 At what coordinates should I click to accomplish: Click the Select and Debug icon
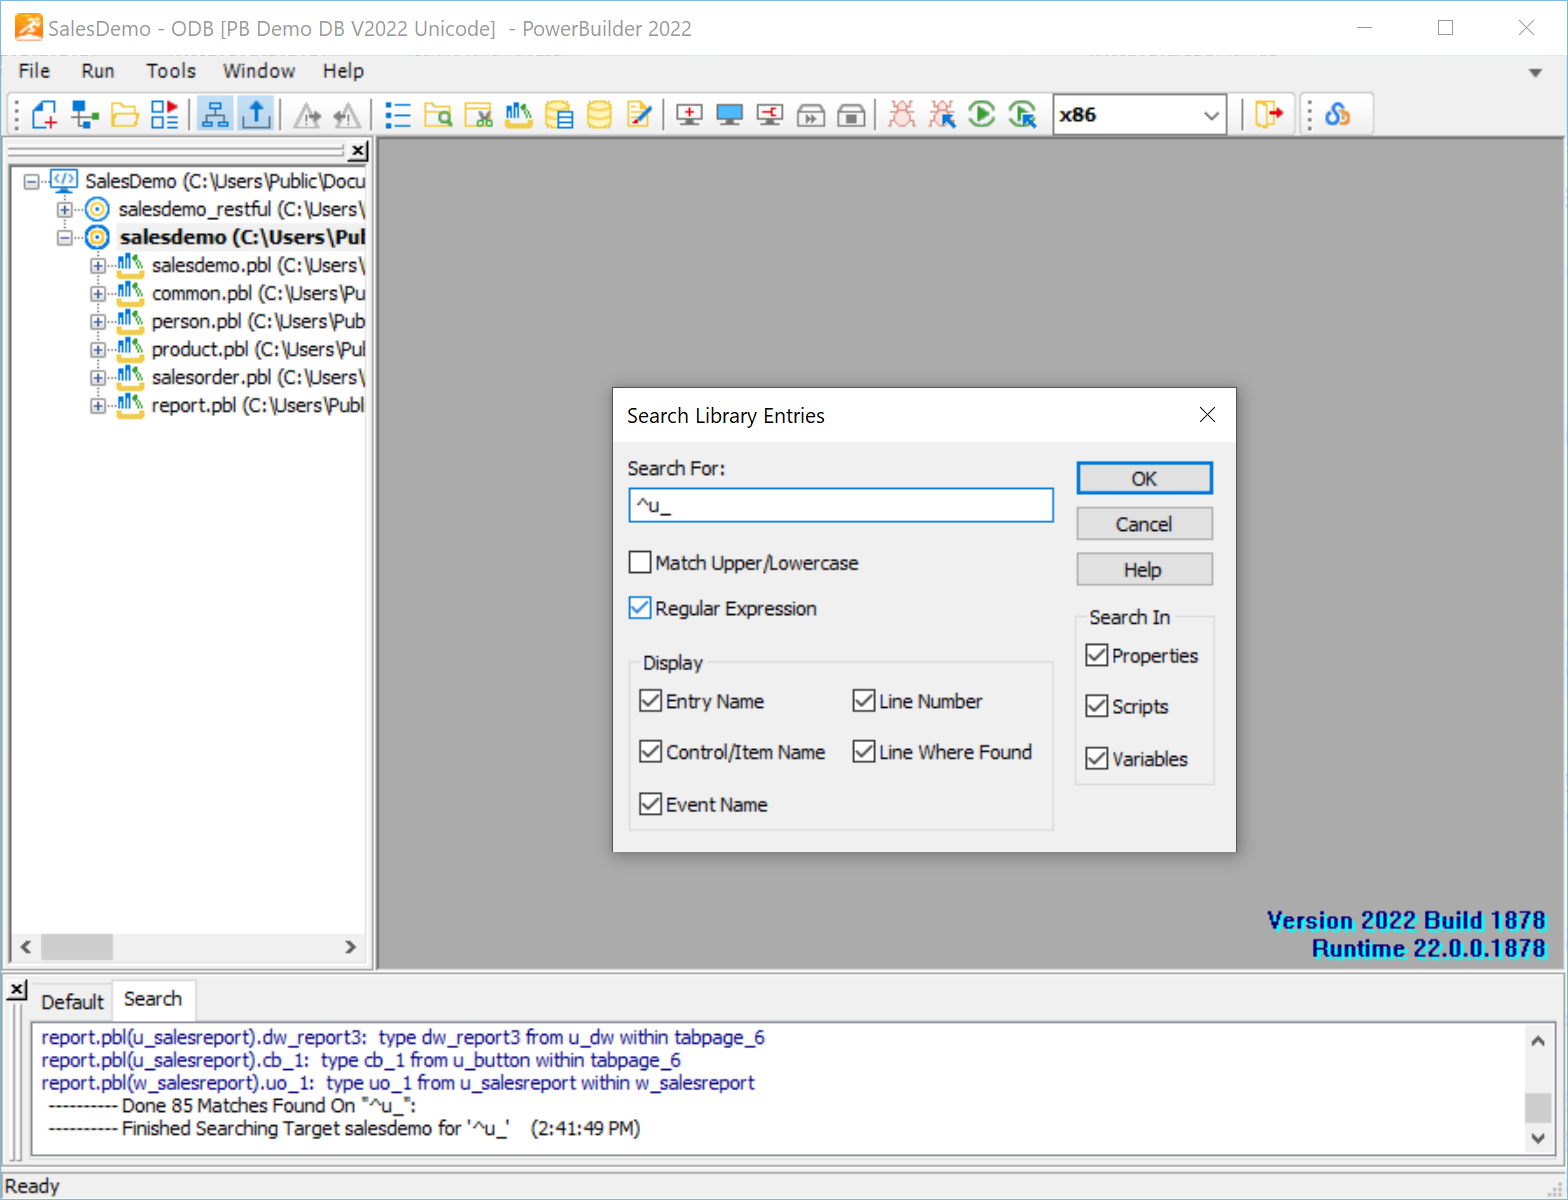click(x=942, y=115)
